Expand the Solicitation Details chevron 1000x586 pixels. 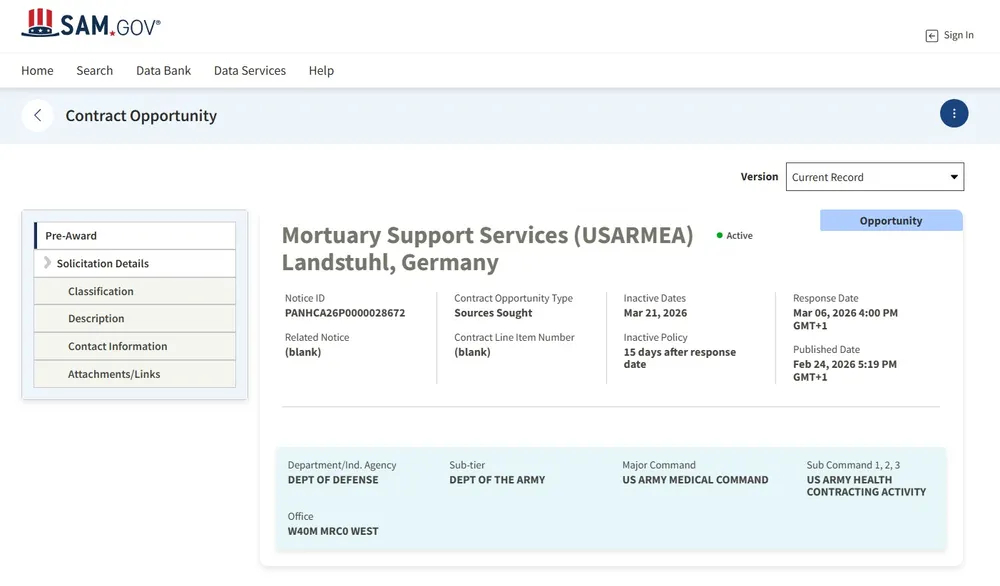click(47, 263)
